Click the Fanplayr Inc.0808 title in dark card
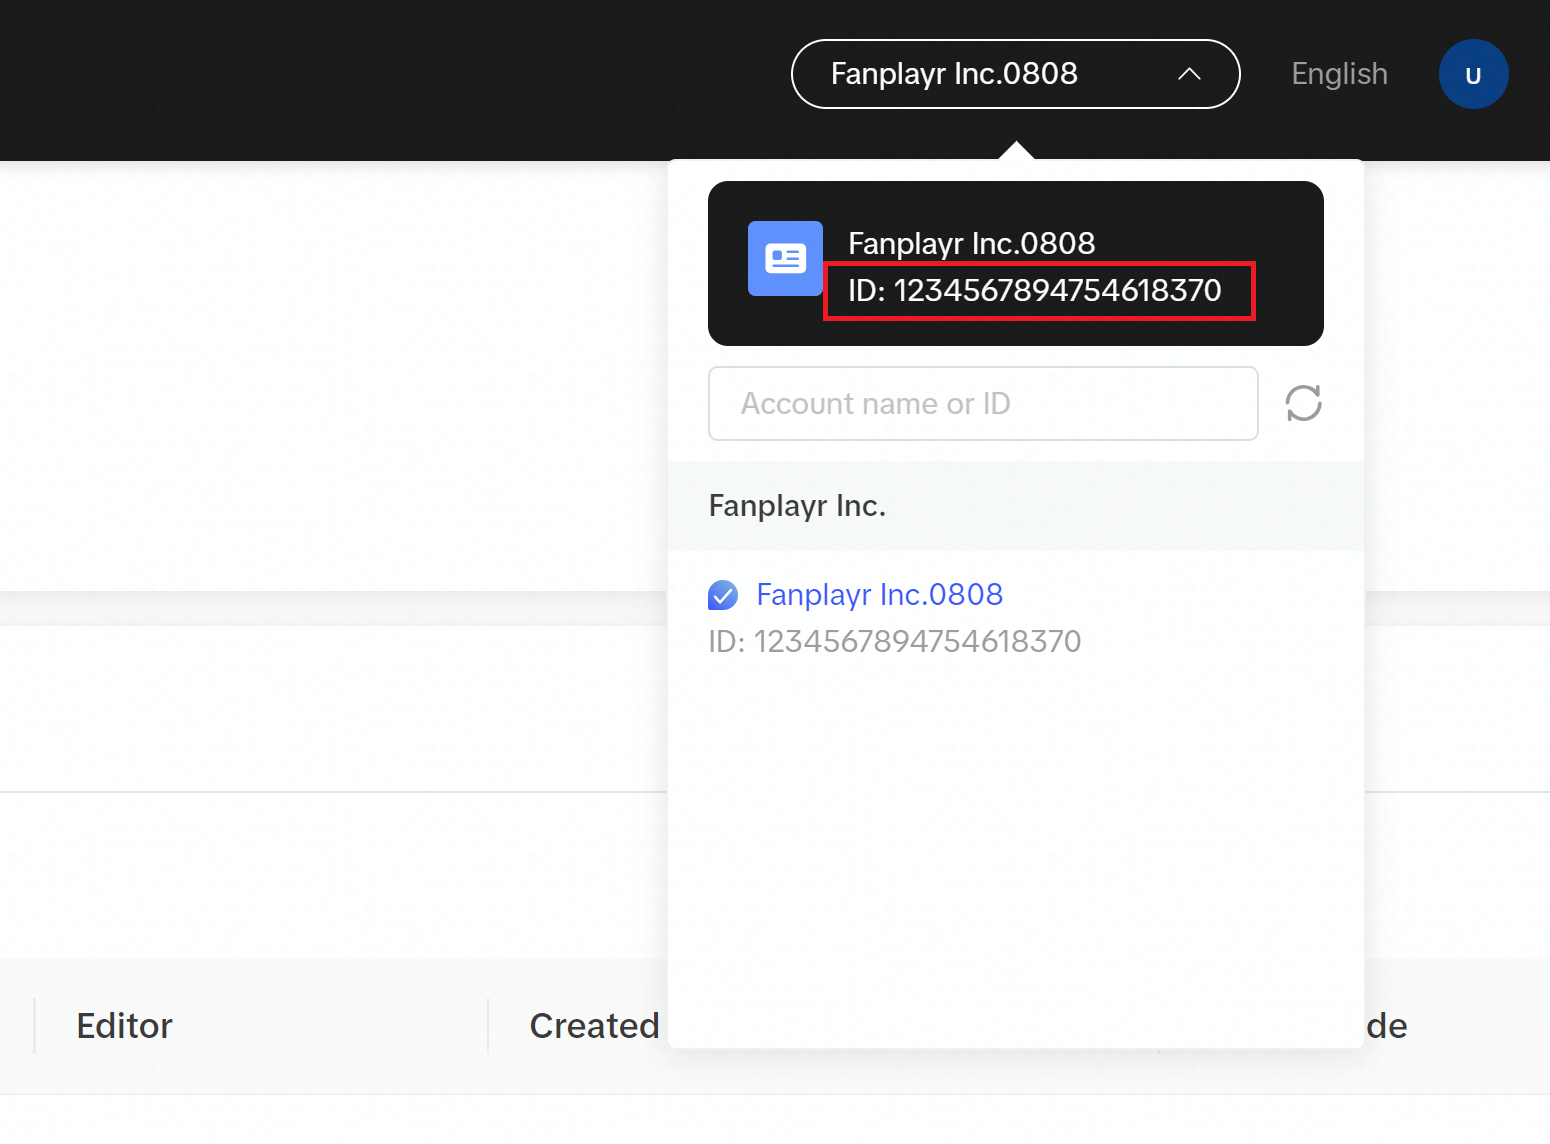This screenshot has height=1144, width=1550. 971,243
